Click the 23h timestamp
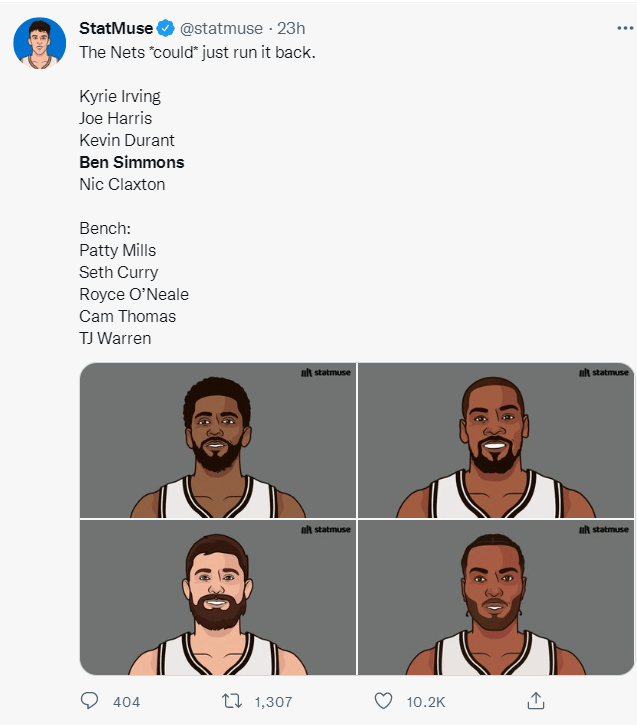The image size is (637, 725). pyautogui.click(x=291, y=28)
